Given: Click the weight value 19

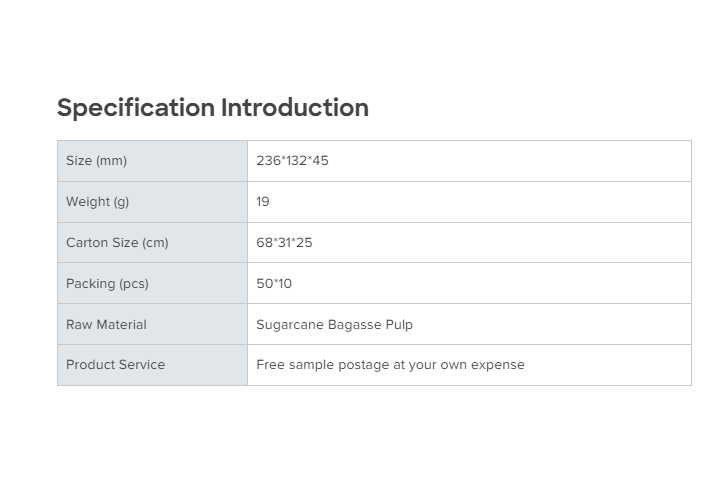Looking at the screenshot, I should (263, 202).
